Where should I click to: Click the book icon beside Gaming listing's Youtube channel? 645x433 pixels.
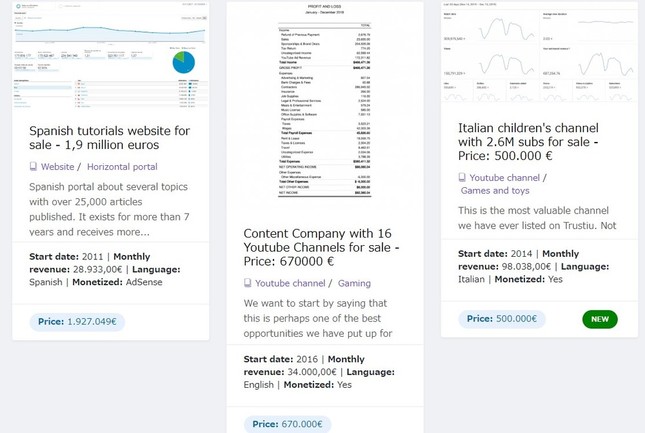point(248,283)
